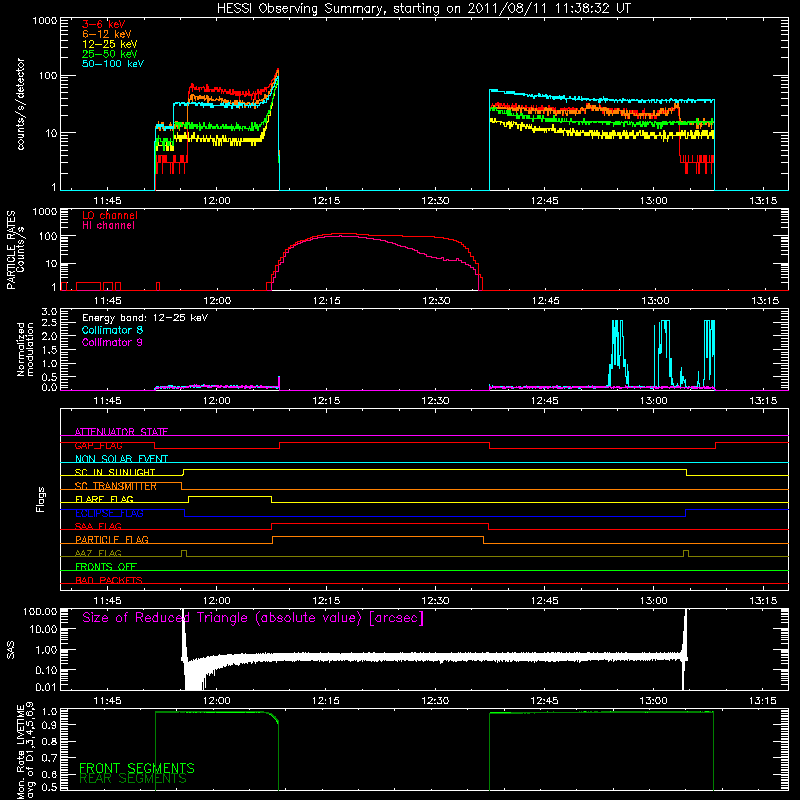Click the 'Size of Reduced Triangle' magenta caption

pyautogui.click(x=253, y=618)
